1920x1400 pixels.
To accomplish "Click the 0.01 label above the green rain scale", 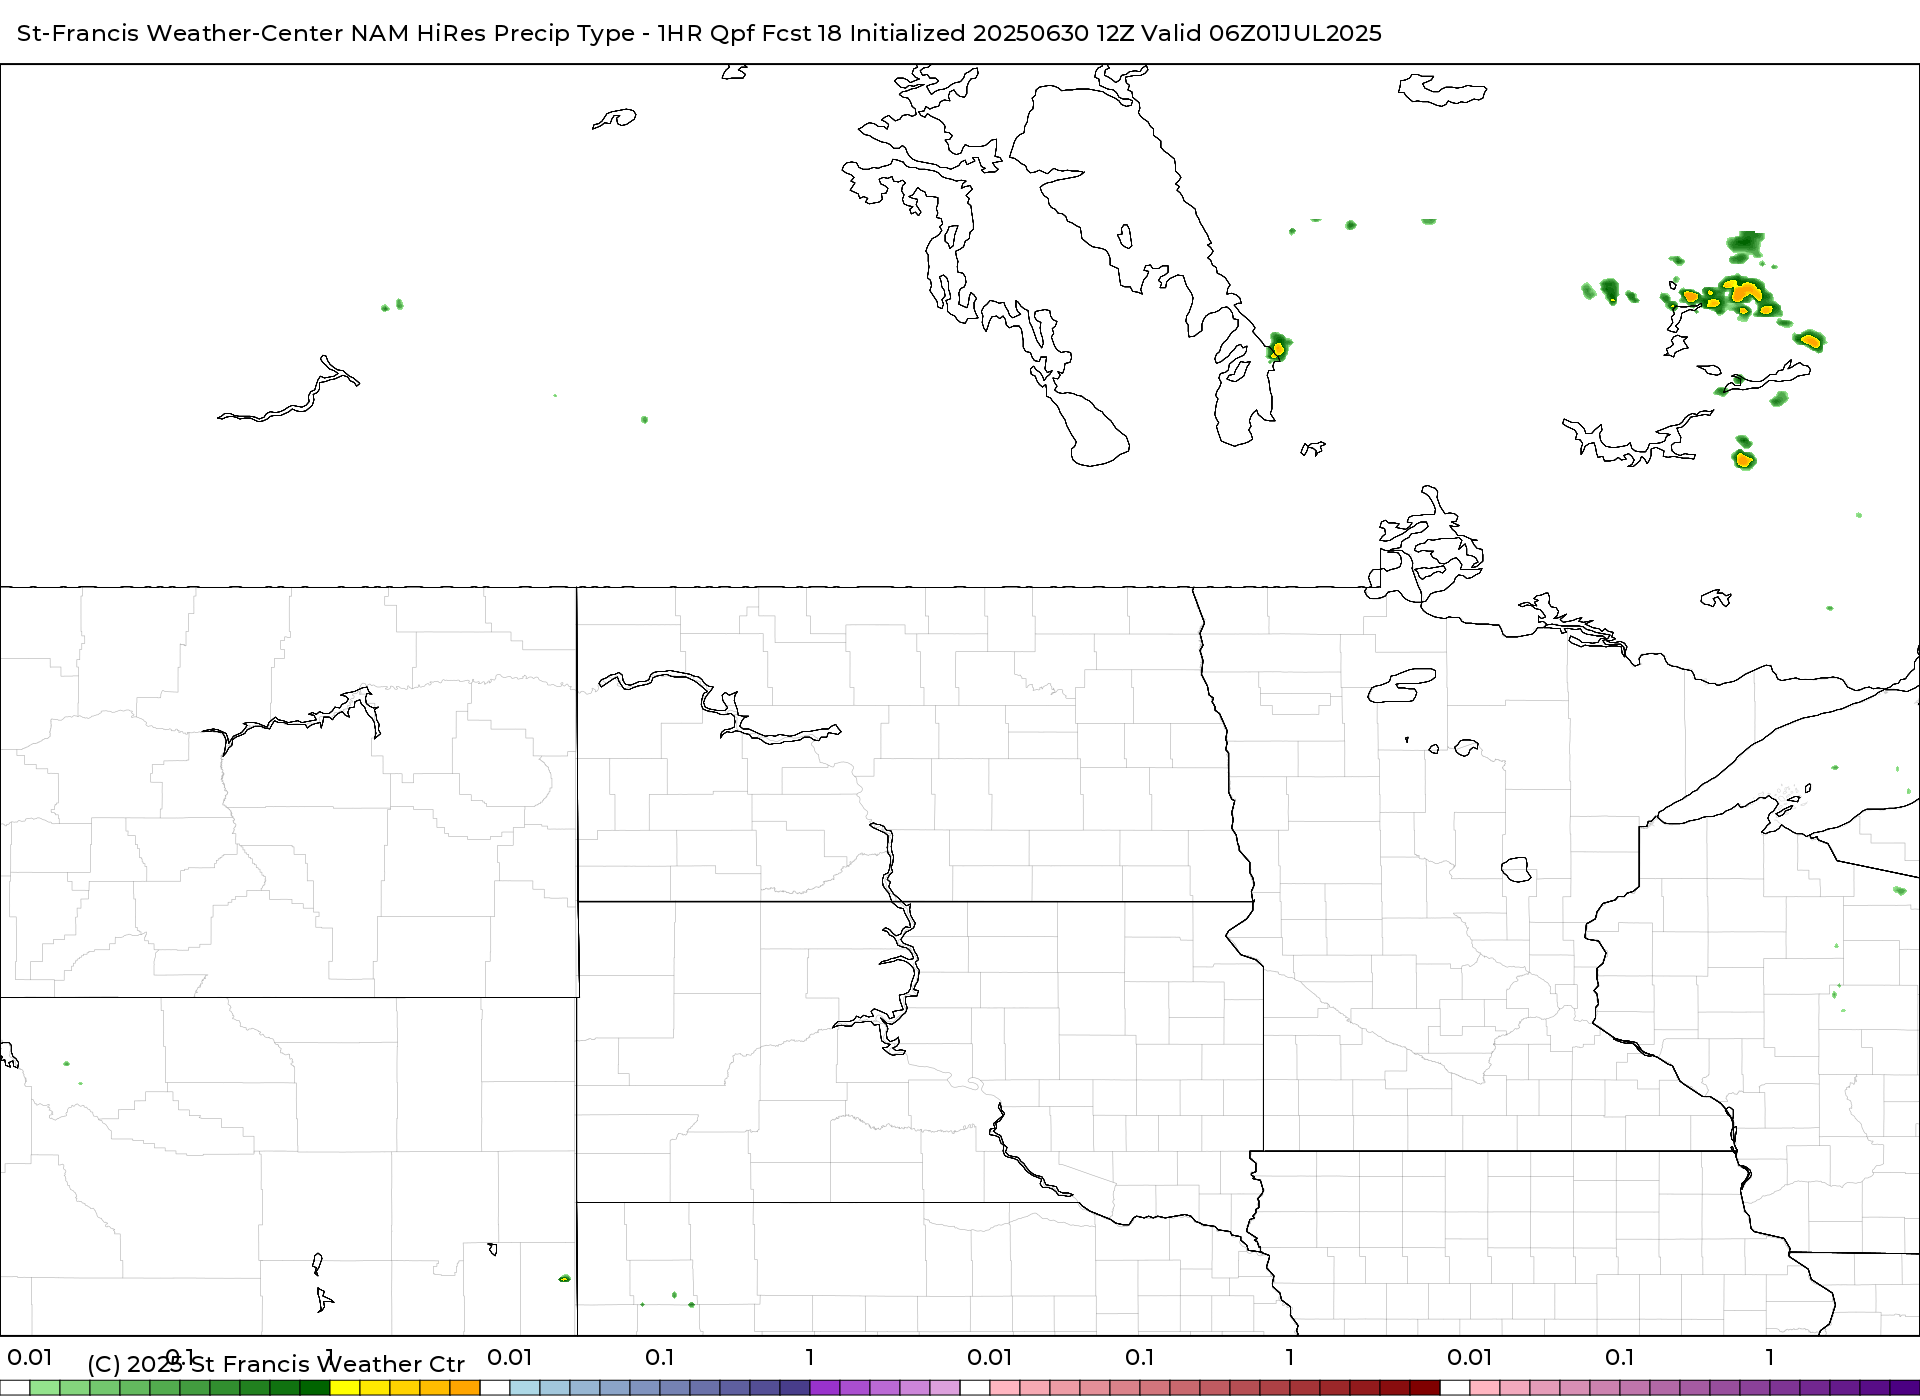I will [30, 1357].
